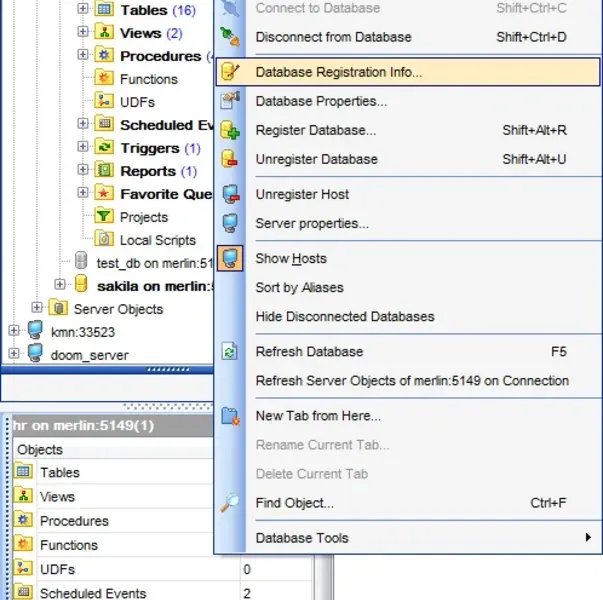Image resolution: width=603 pixels, height=600 pixels.
Task: Click the kmn:33523 host monitor icon
Action: (35, 331)
